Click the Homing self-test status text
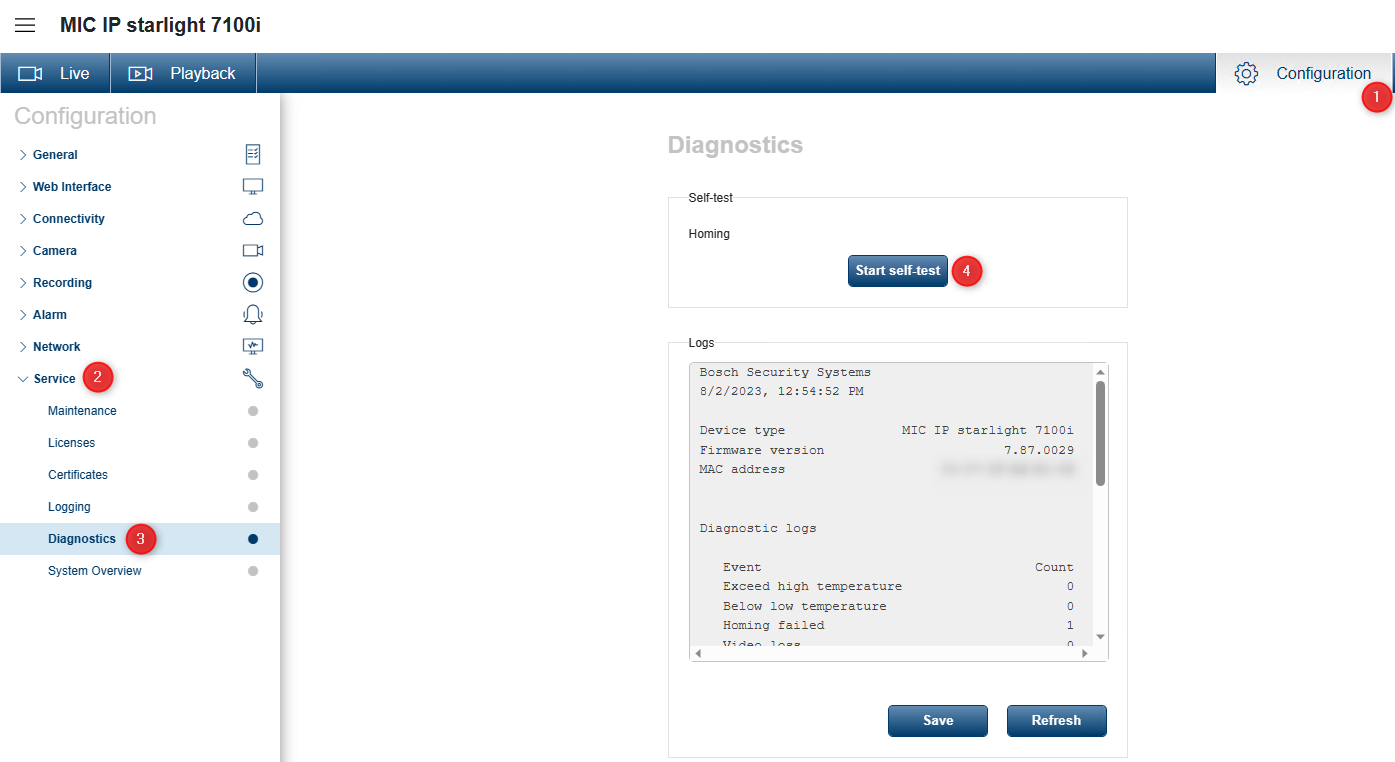Screen dimensions: 1395x762 [x=709, y=234]
